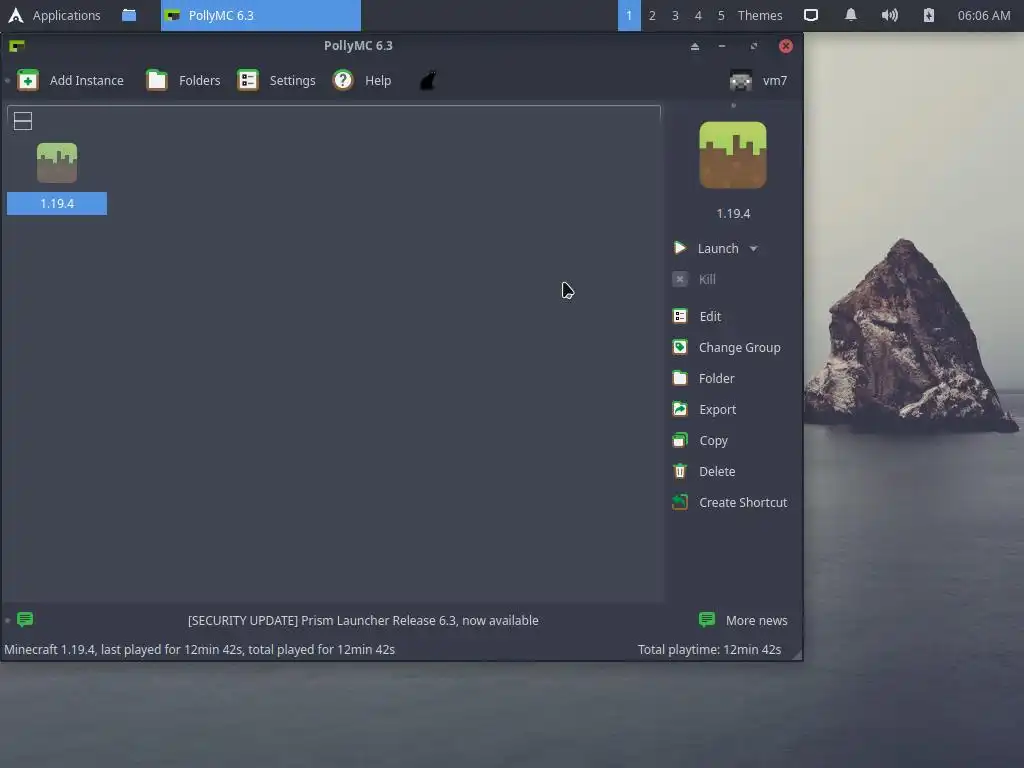Viewport: 1024px width, 768px height.
Task: Click the Minecraft 1.19.4 last played status text
Action: click(199, 649)
